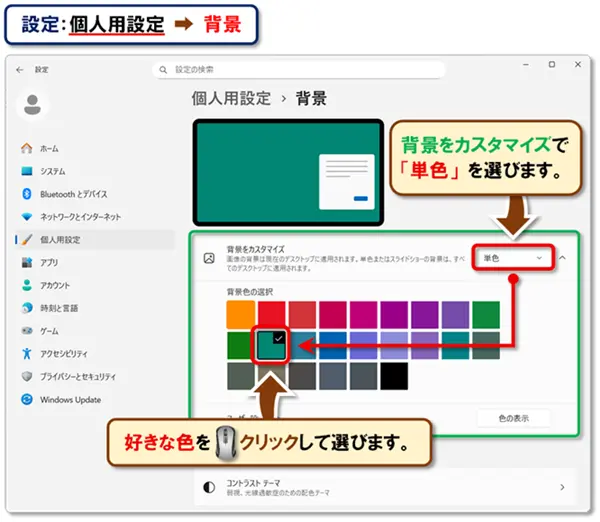Open ネットワークとインターネット settings
600x522 pixels.
click(x=80, y=217)
